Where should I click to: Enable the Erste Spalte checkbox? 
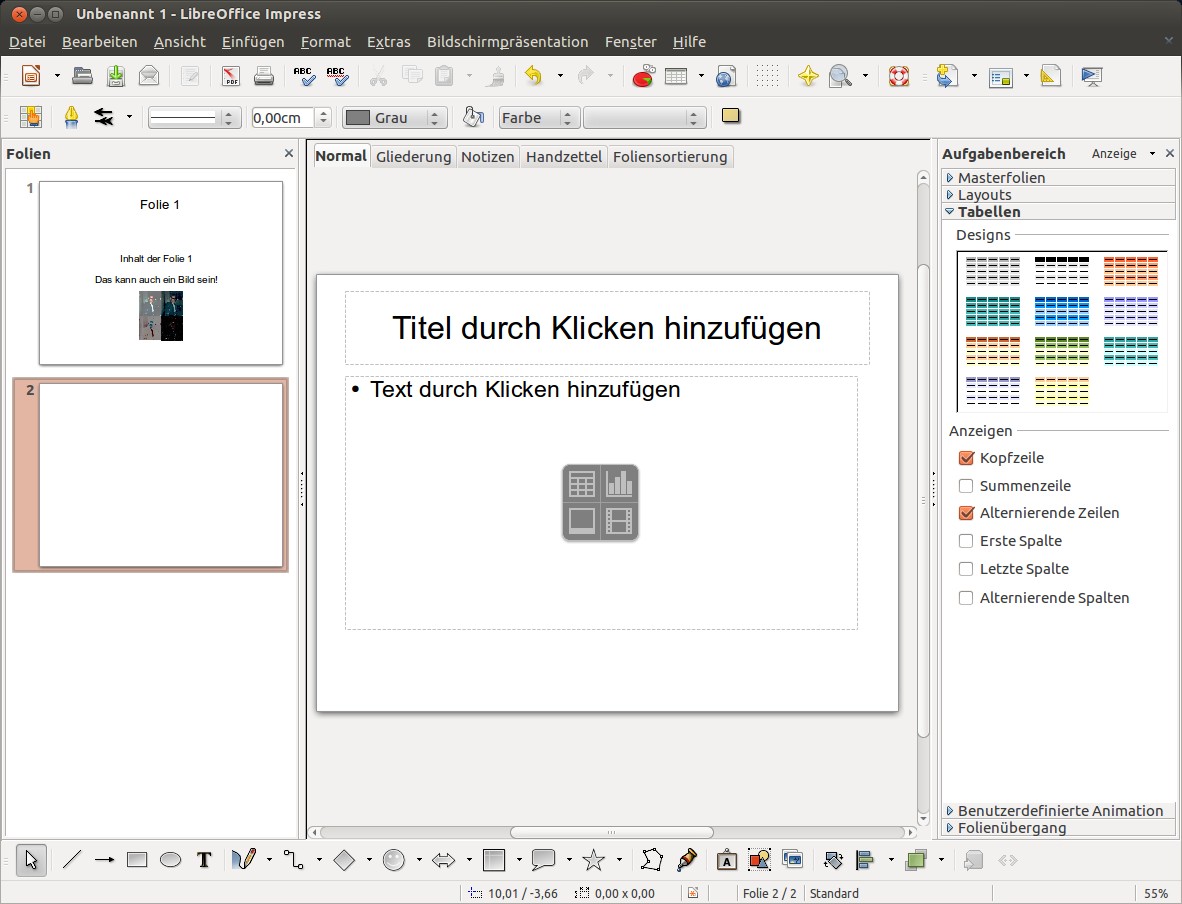point(966,541)
